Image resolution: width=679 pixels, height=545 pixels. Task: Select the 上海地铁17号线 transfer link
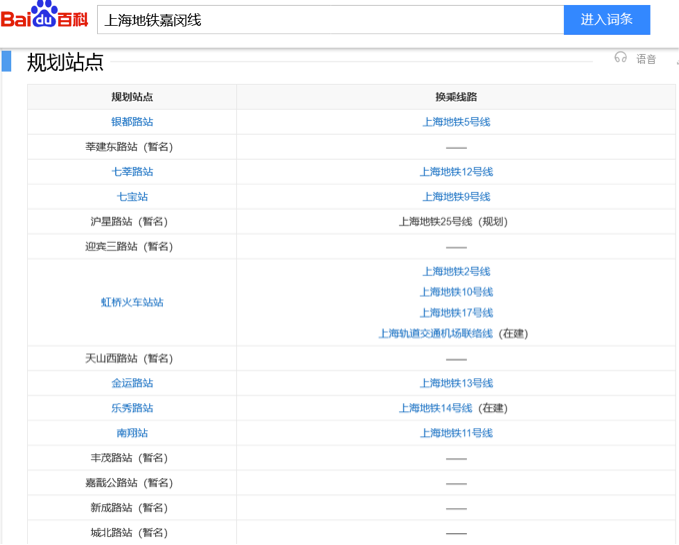pos(456,313)
